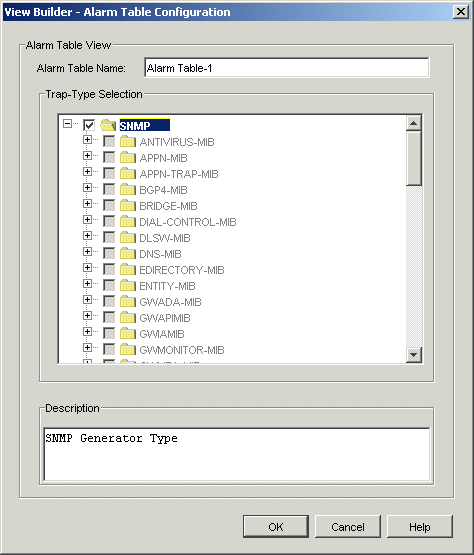Open Help for this dialog

tap(420, 527)
